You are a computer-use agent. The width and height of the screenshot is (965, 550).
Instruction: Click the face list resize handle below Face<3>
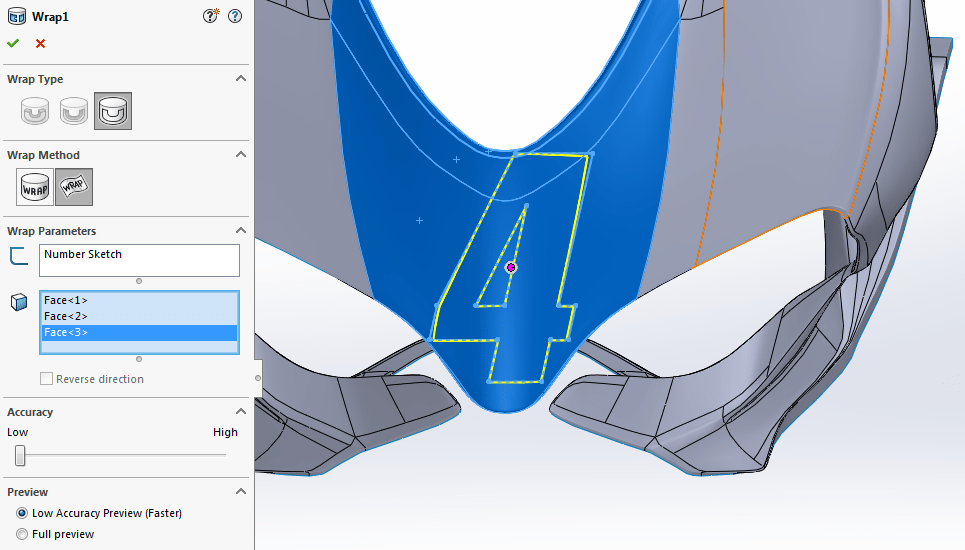point(139,359)
